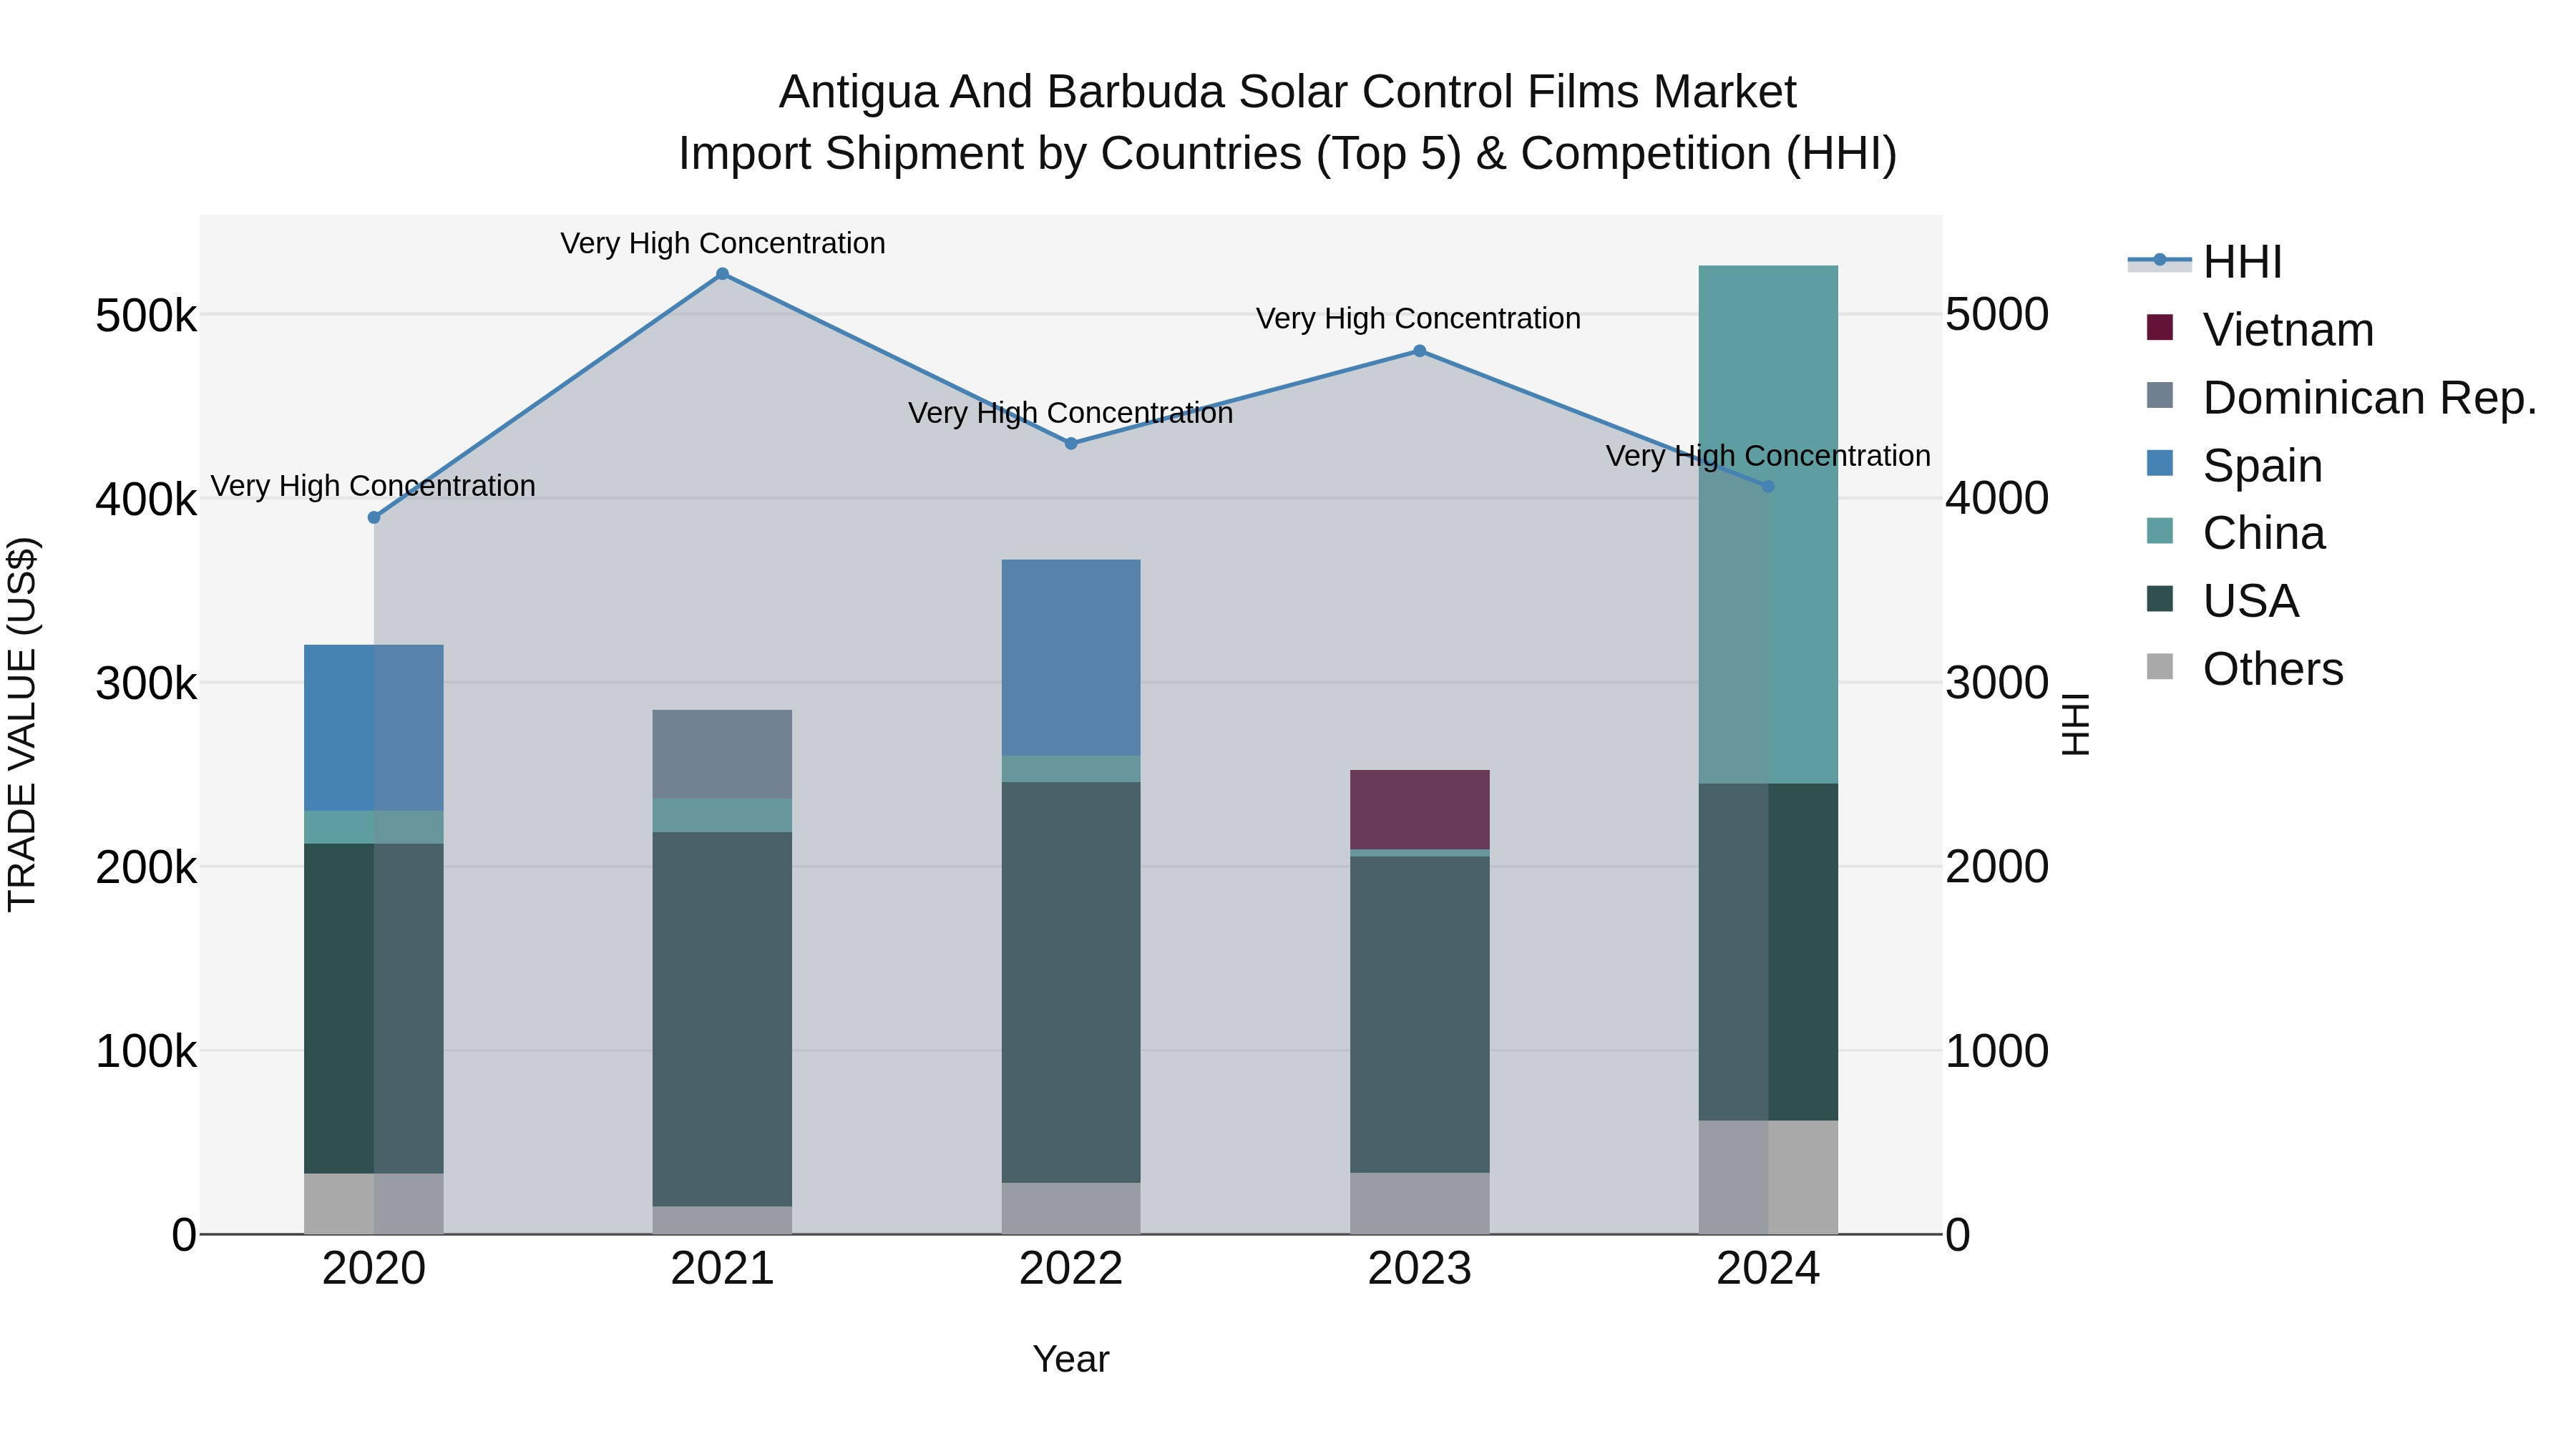Select the 2023 HHI data point
The height and width of the screenshot is (1449, 2576).
coord(1420,351)
